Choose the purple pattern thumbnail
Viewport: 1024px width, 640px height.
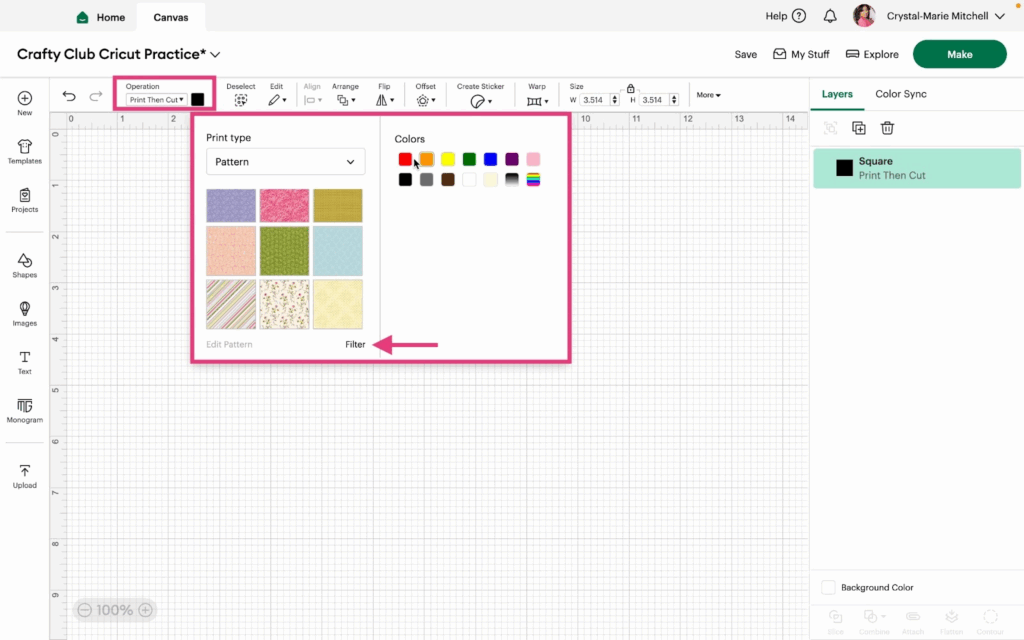(x=231, y=206)
